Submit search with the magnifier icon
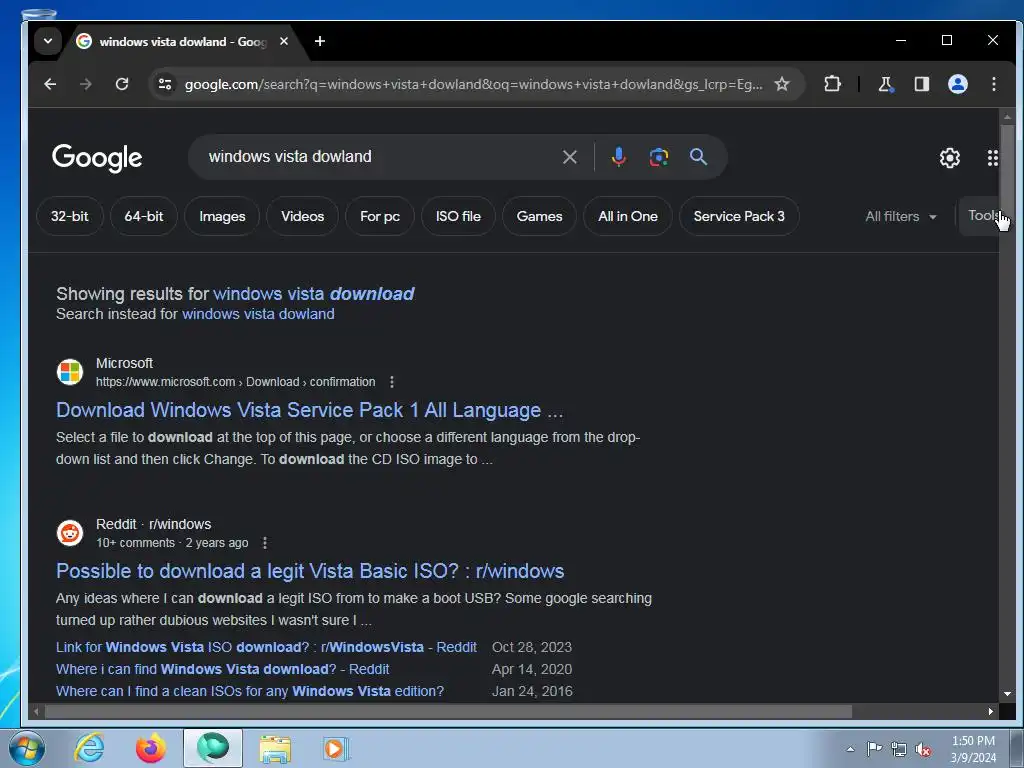Screen dimensions: 1024x768 point(698,157)
